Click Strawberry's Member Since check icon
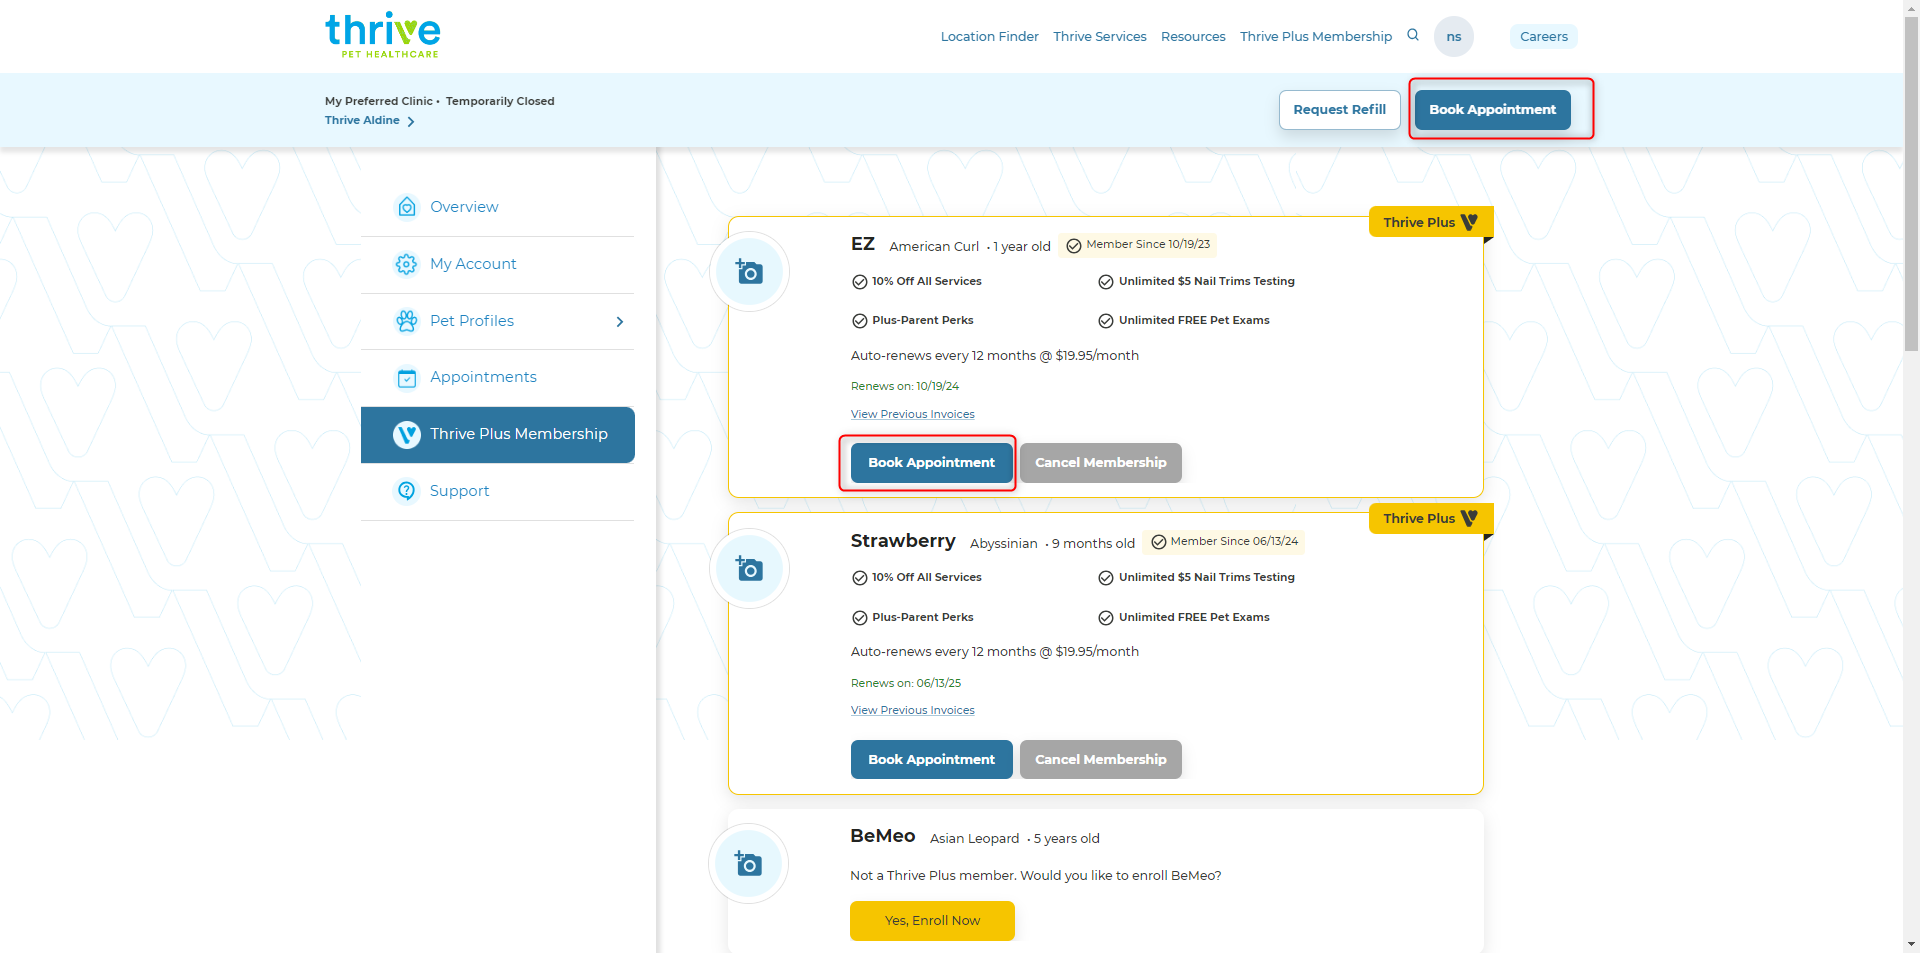Image resolution: width=1920 pixels, height=953 pixels. click(x=1159, y=542)
